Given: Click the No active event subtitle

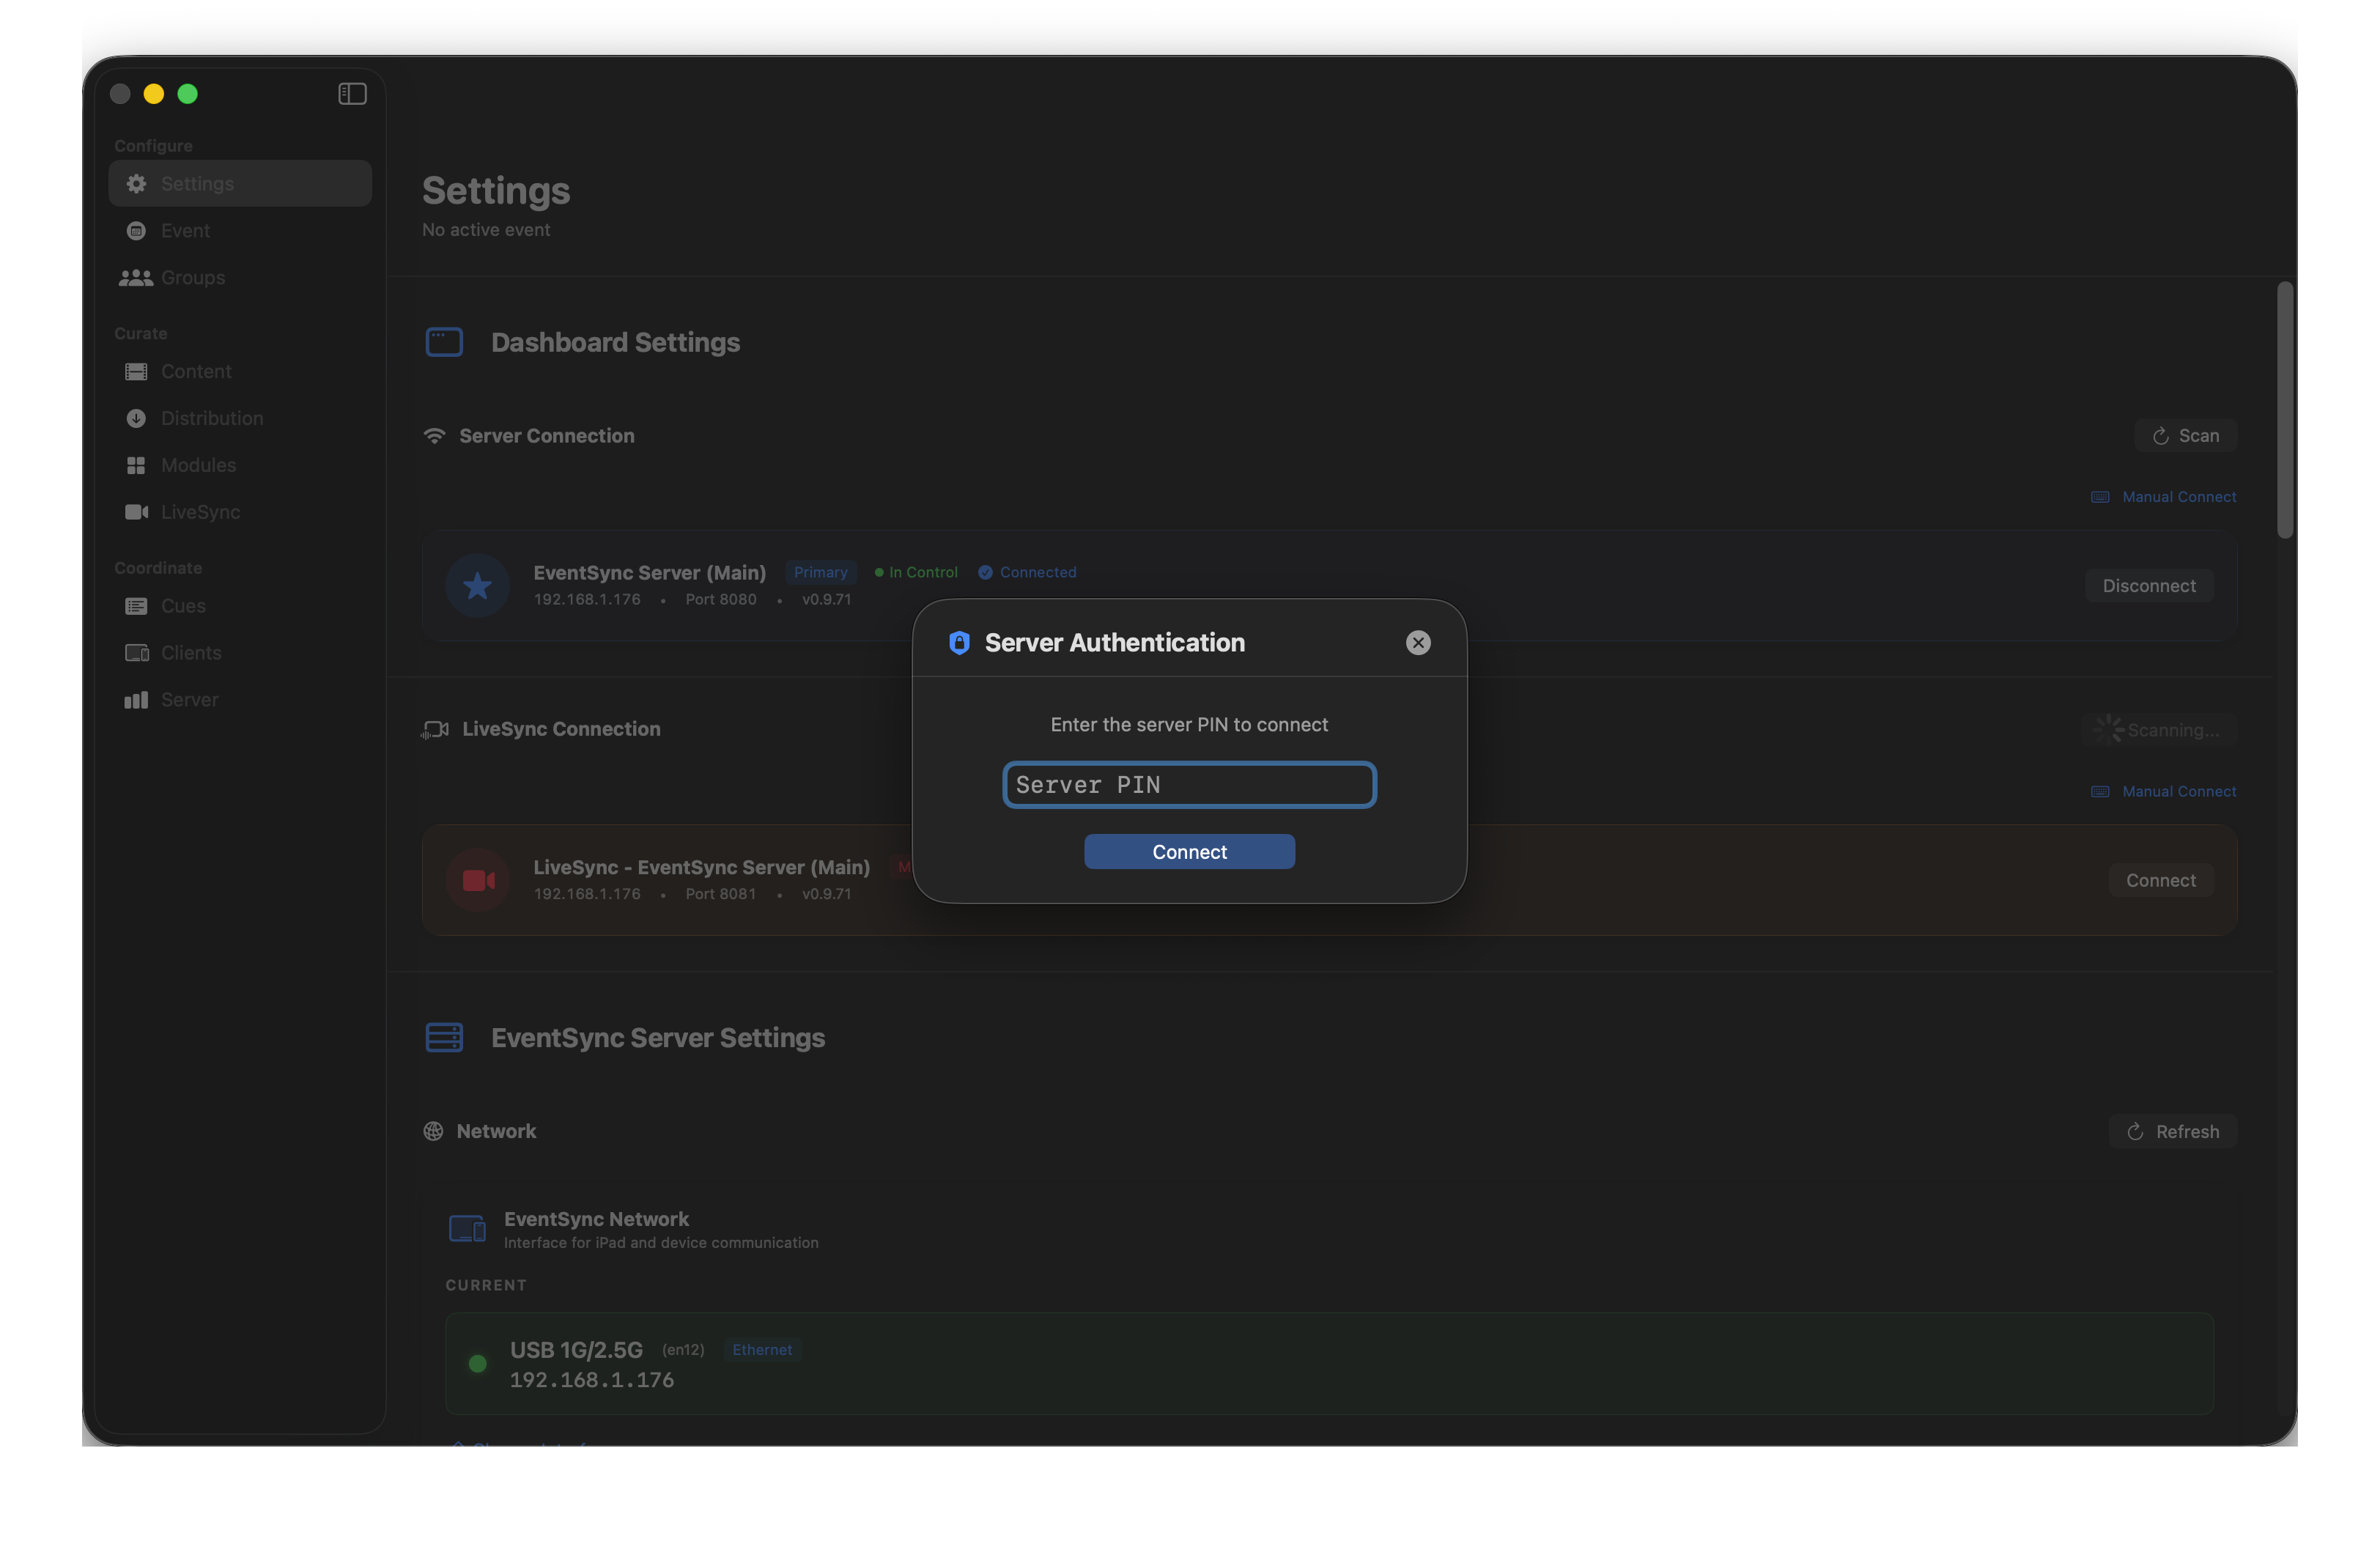Looking at the screenshot, I should pyautogui.click(x=486, y=230).
